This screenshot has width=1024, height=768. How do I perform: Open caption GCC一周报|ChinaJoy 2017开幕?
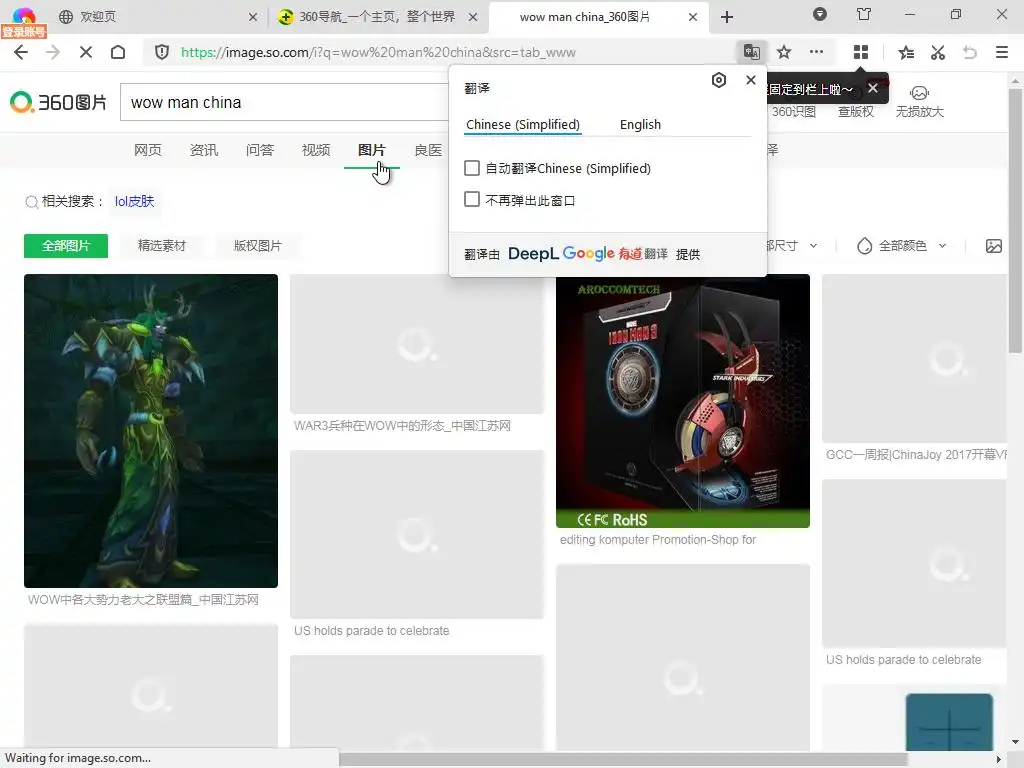point(916,455)
